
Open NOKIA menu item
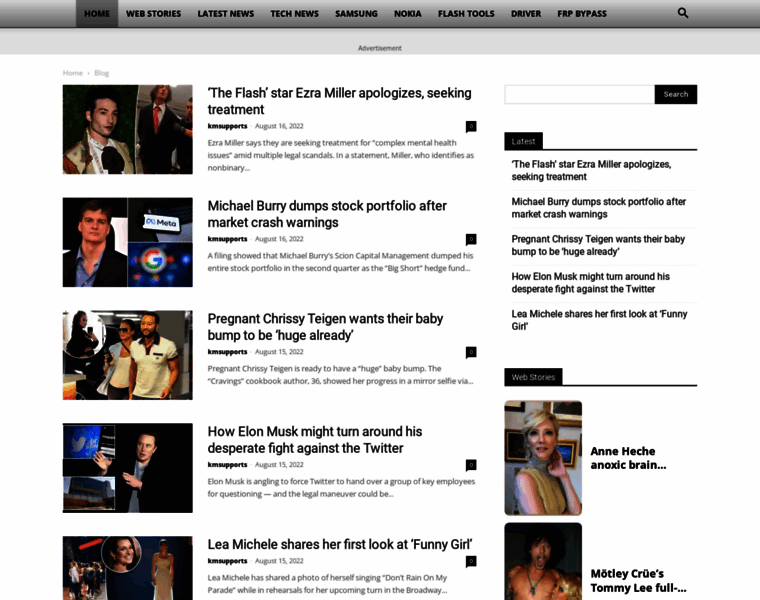click(x=407, y=14)
